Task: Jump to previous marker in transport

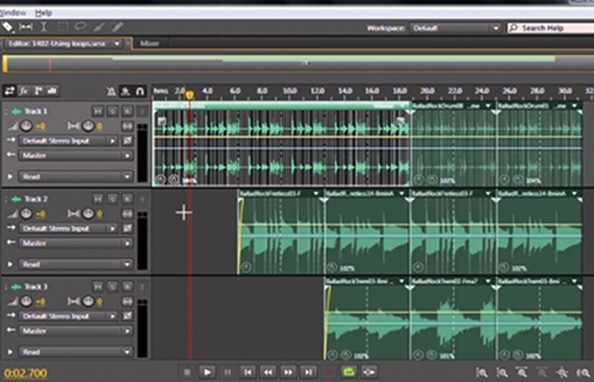Action: [248, 372]
